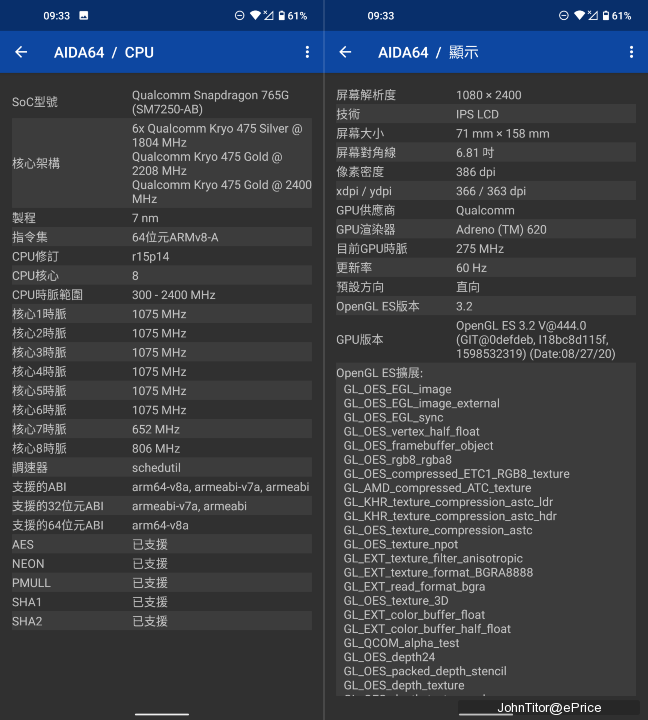The image size is (648, 720).
Task: Select 調速器 schedutil row
Action: pos(162,467)
